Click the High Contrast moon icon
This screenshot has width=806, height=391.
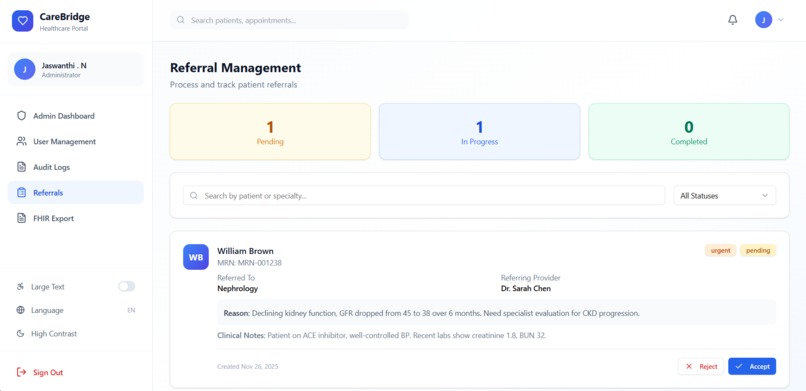[21, 333]
